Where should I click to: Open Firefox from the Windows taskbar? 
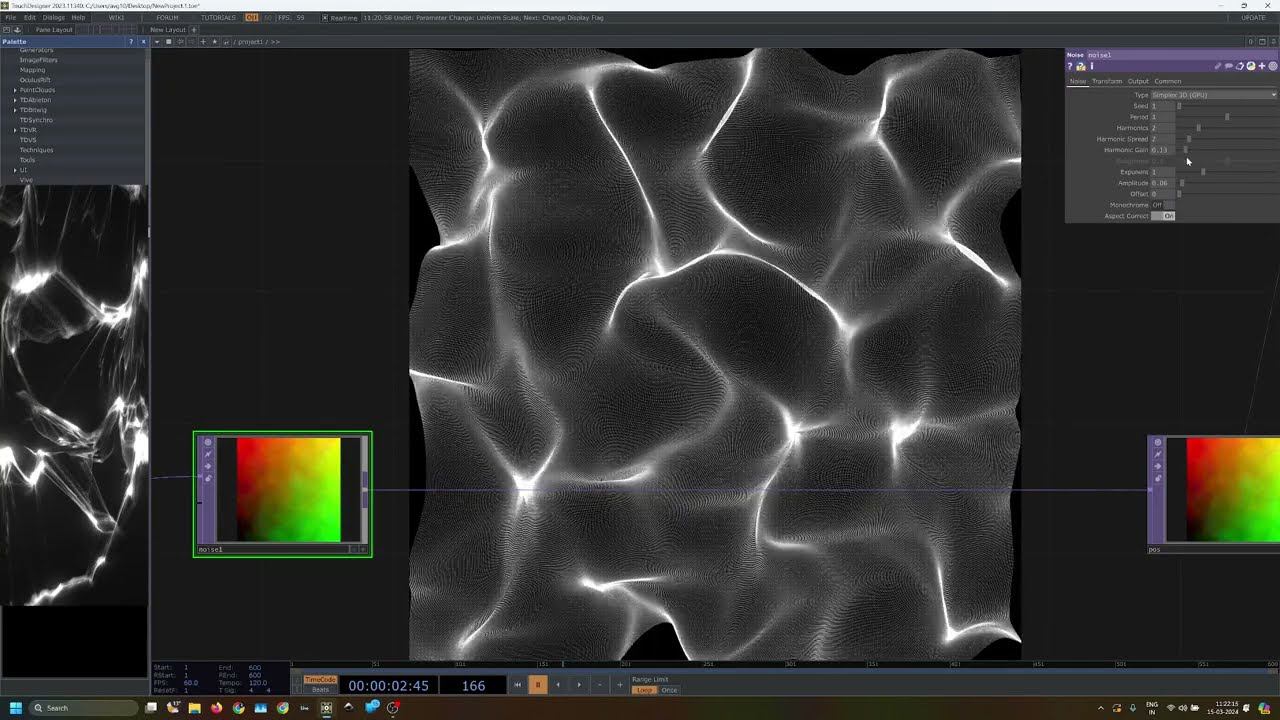tap(216, 708)
